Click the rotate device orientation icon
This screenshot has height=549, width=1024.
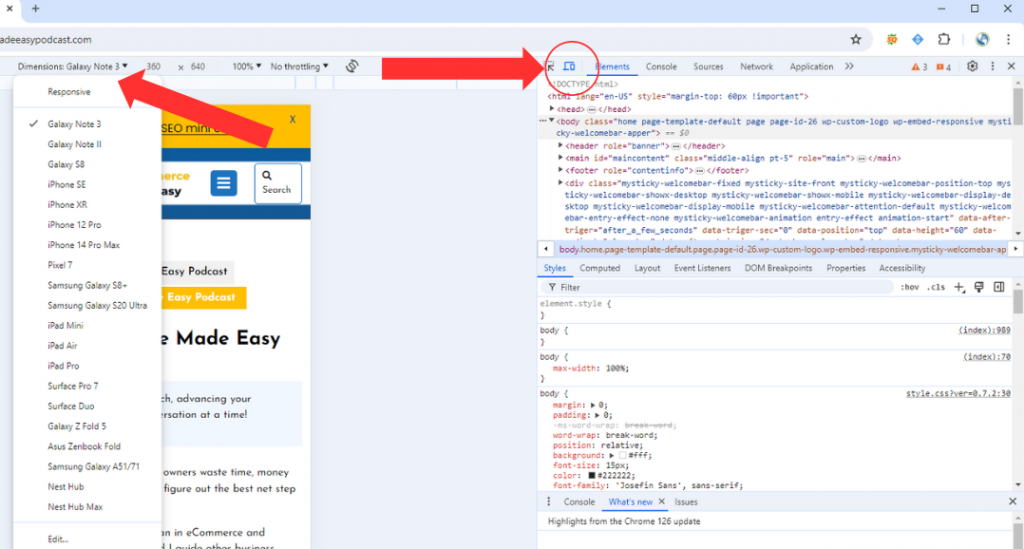(x=352, y=66)
